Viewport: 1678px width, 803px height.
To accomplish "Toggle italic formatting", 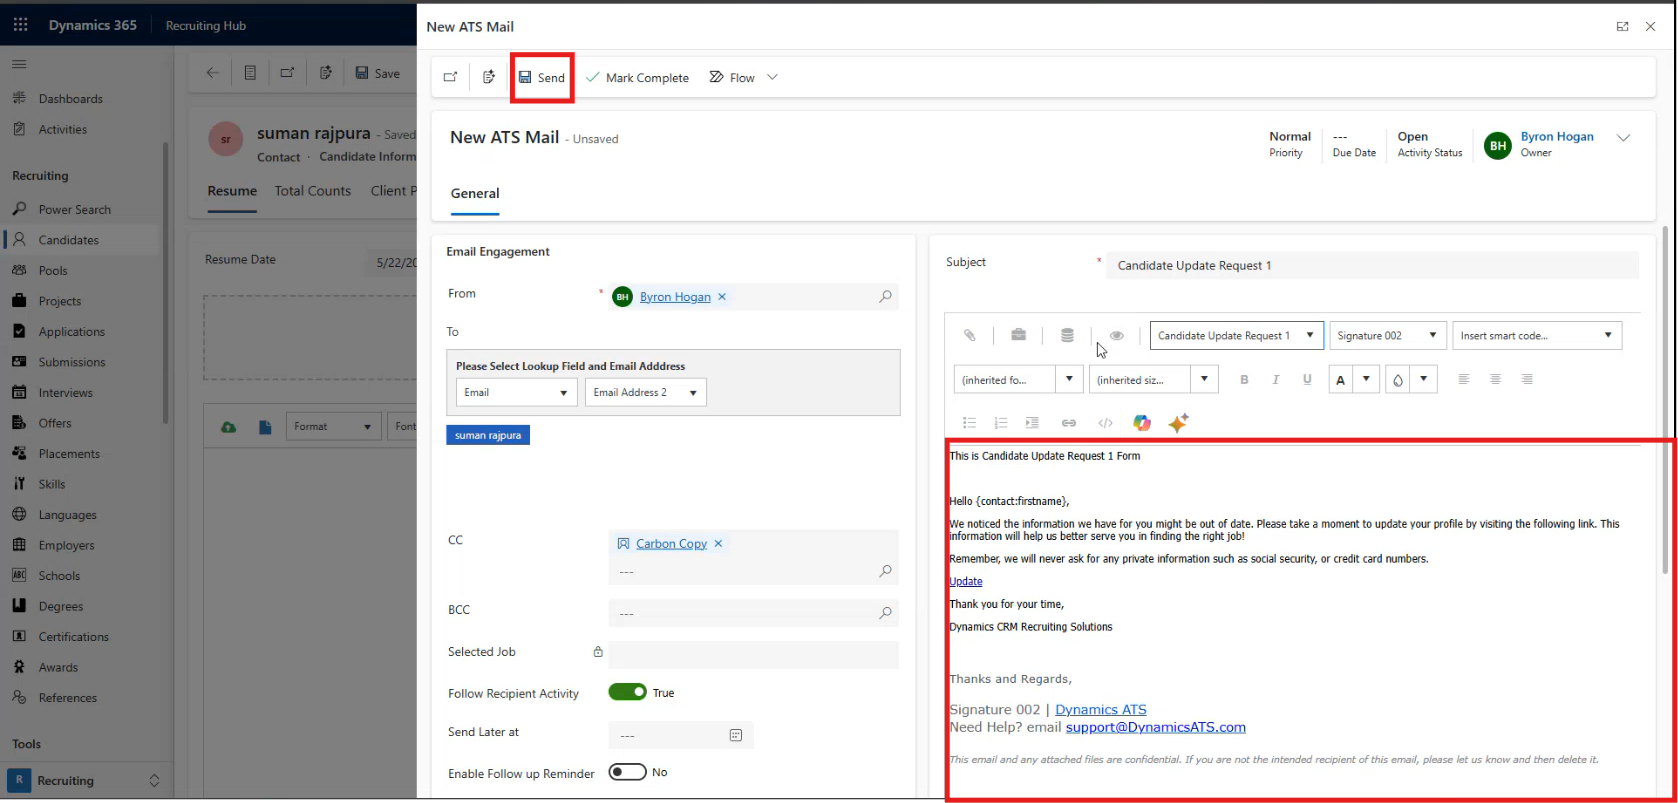I will point(1276,379).
